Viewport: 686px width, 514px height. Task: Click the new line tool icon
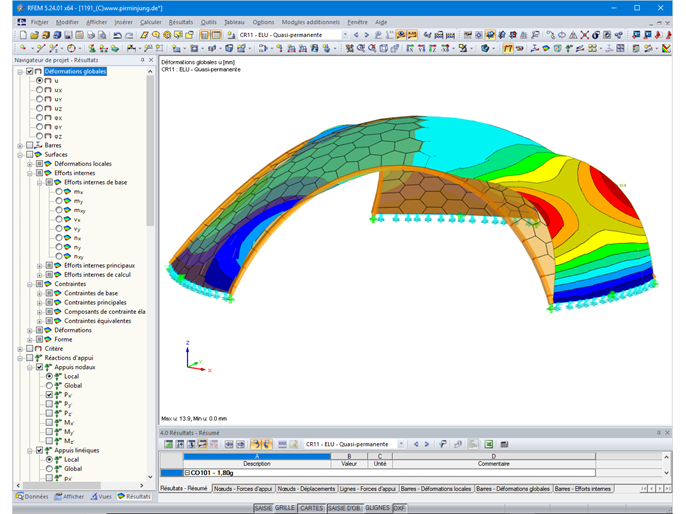coord(41,49)
